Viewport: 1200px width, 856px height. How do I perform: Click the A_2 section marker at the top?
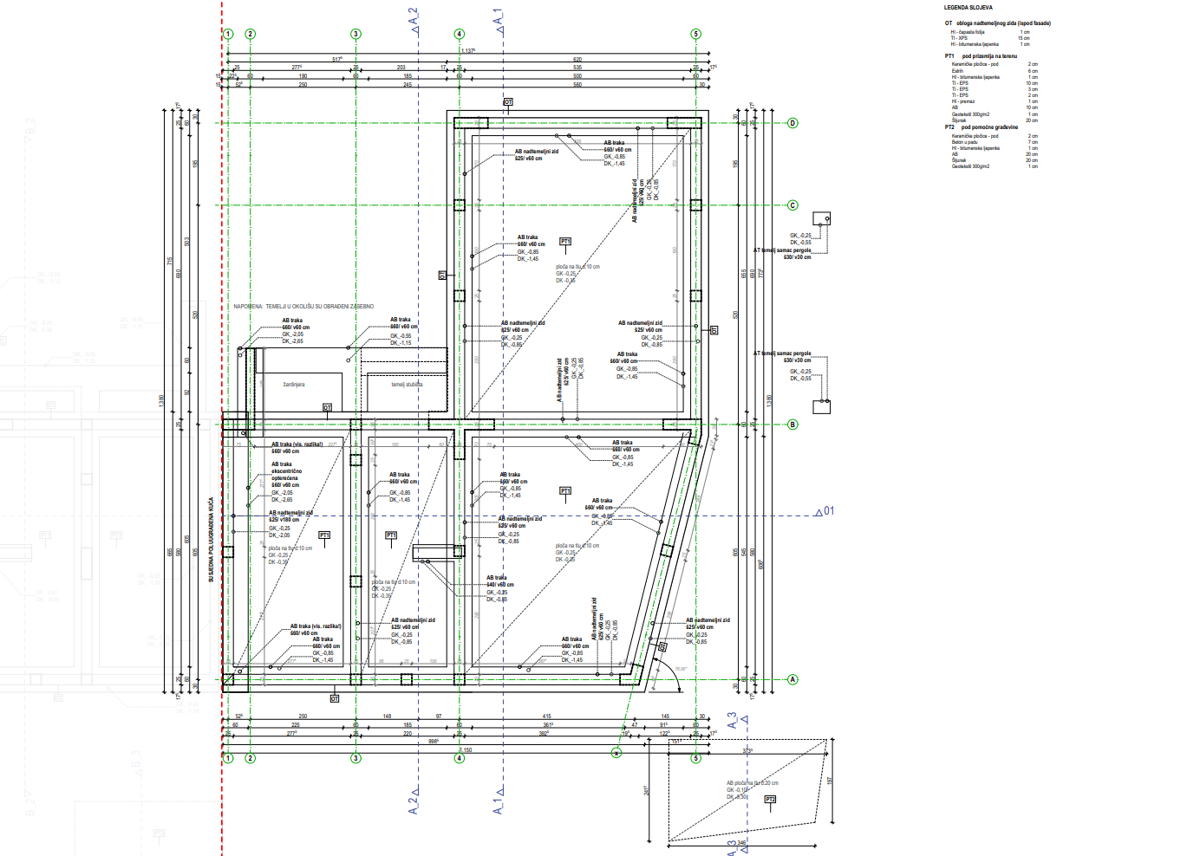(x=414, y=22)
